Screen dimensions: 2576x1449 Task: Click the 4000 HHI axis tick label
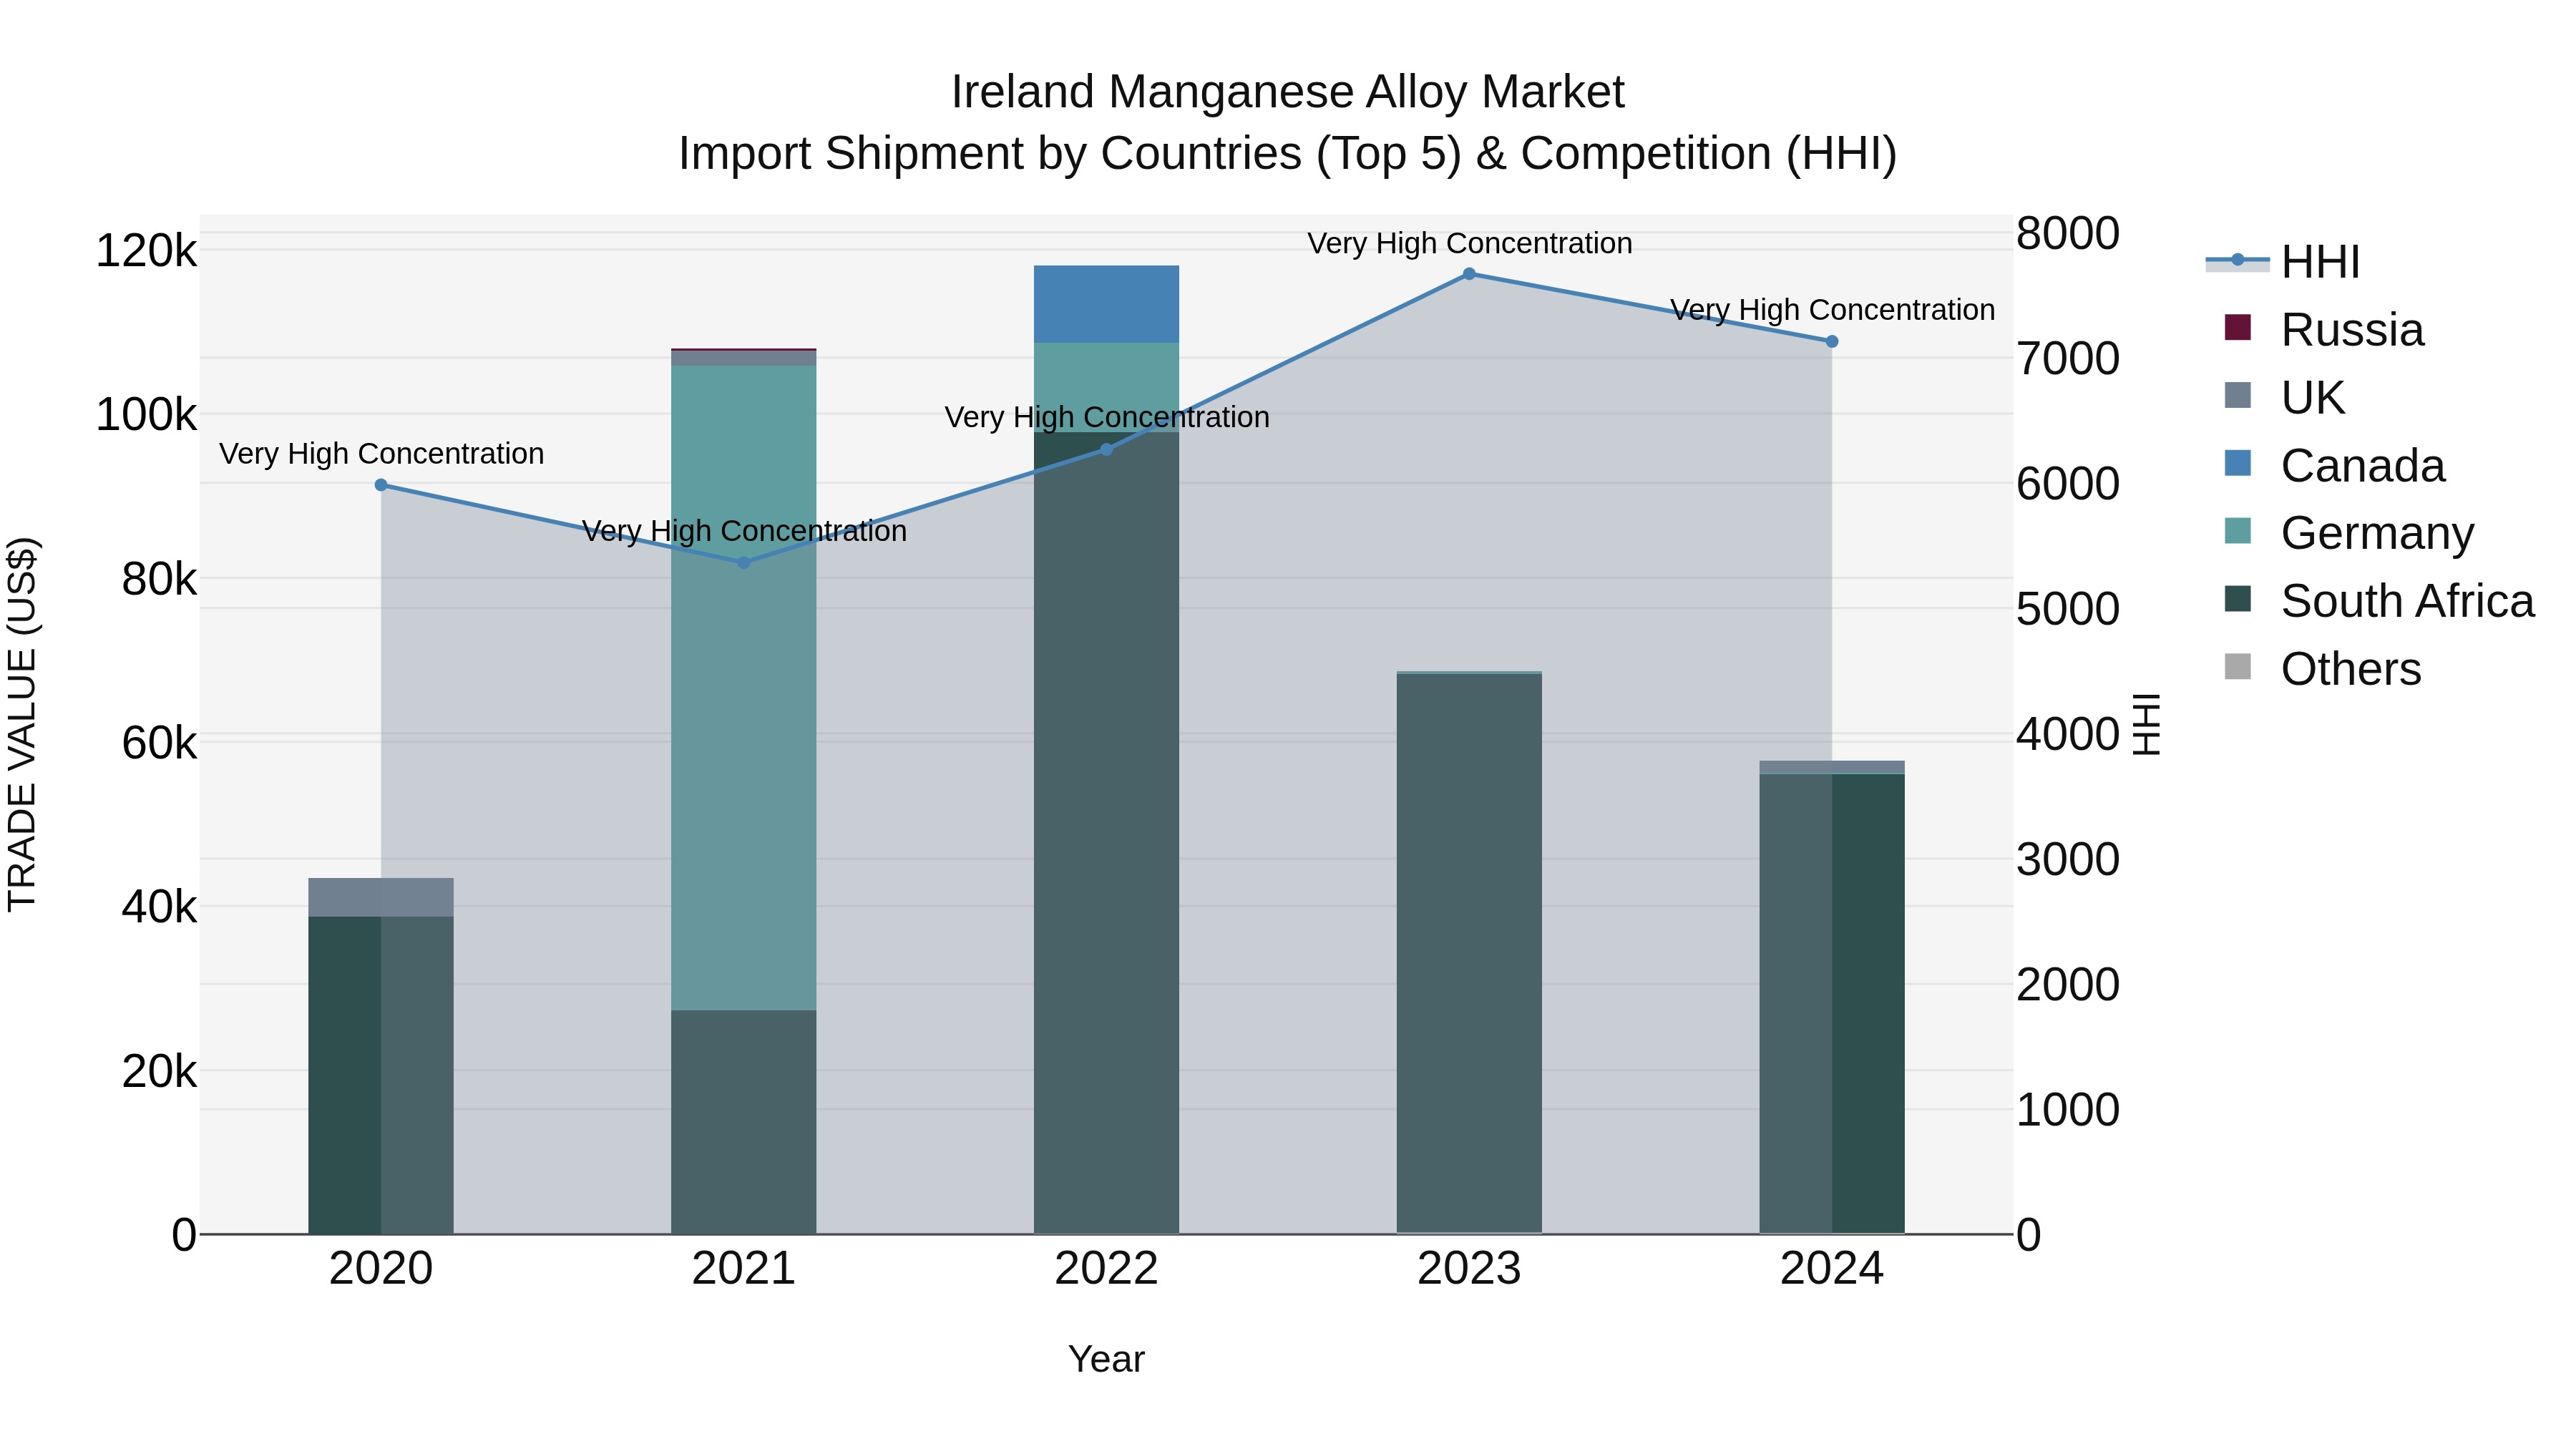pos(2067,734)
